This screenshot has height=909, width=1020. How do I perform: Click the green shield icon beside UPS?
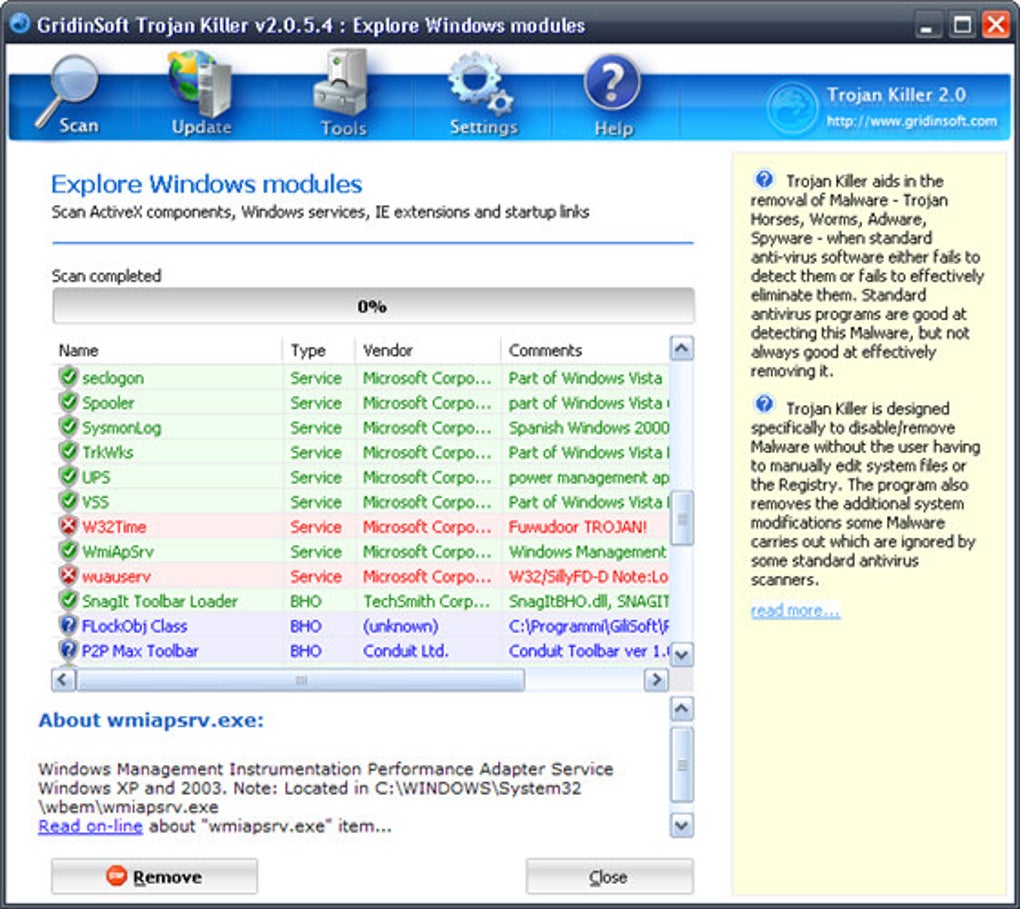(68, 476)
